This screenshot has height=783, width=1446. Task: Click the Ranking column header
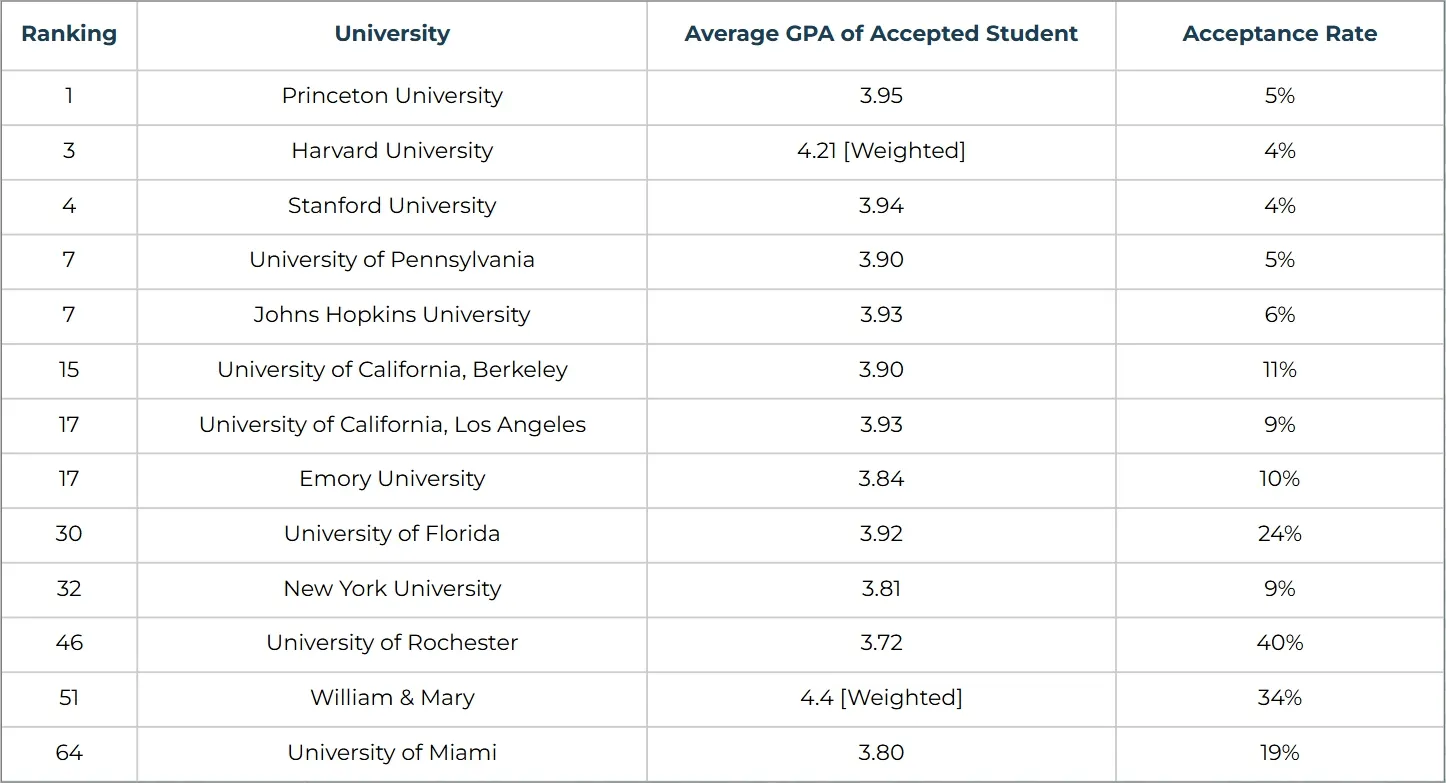click(69, 34)
